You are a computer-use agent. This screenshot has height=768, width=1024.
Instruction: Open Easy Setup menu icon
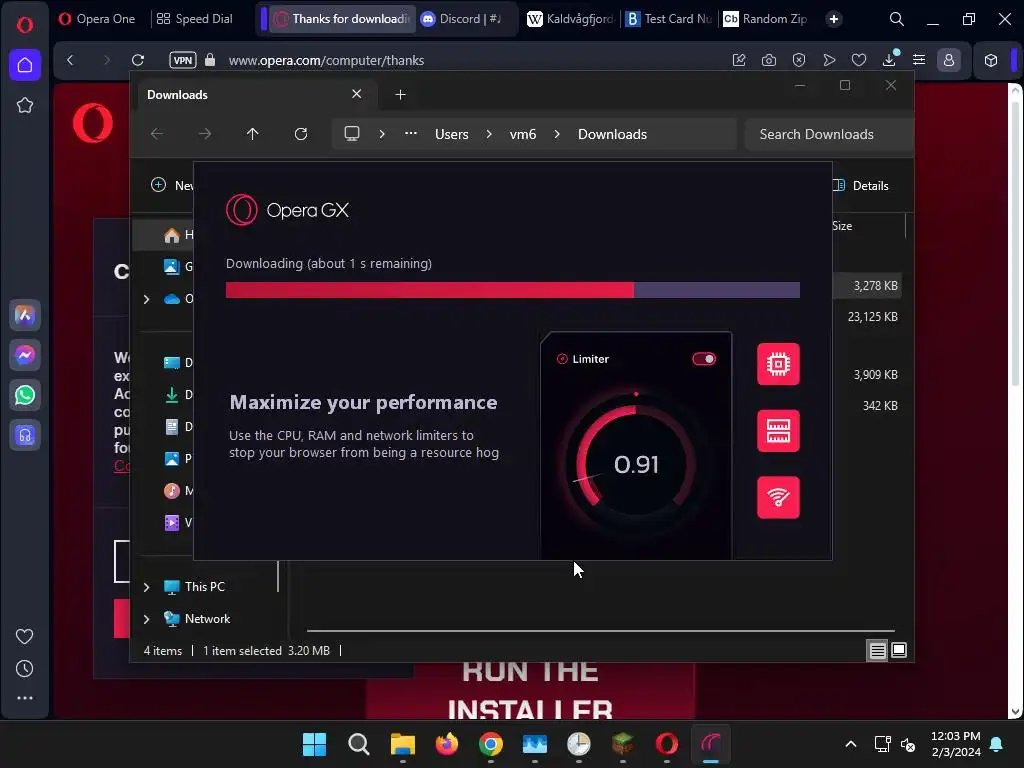tap(919, 60)
